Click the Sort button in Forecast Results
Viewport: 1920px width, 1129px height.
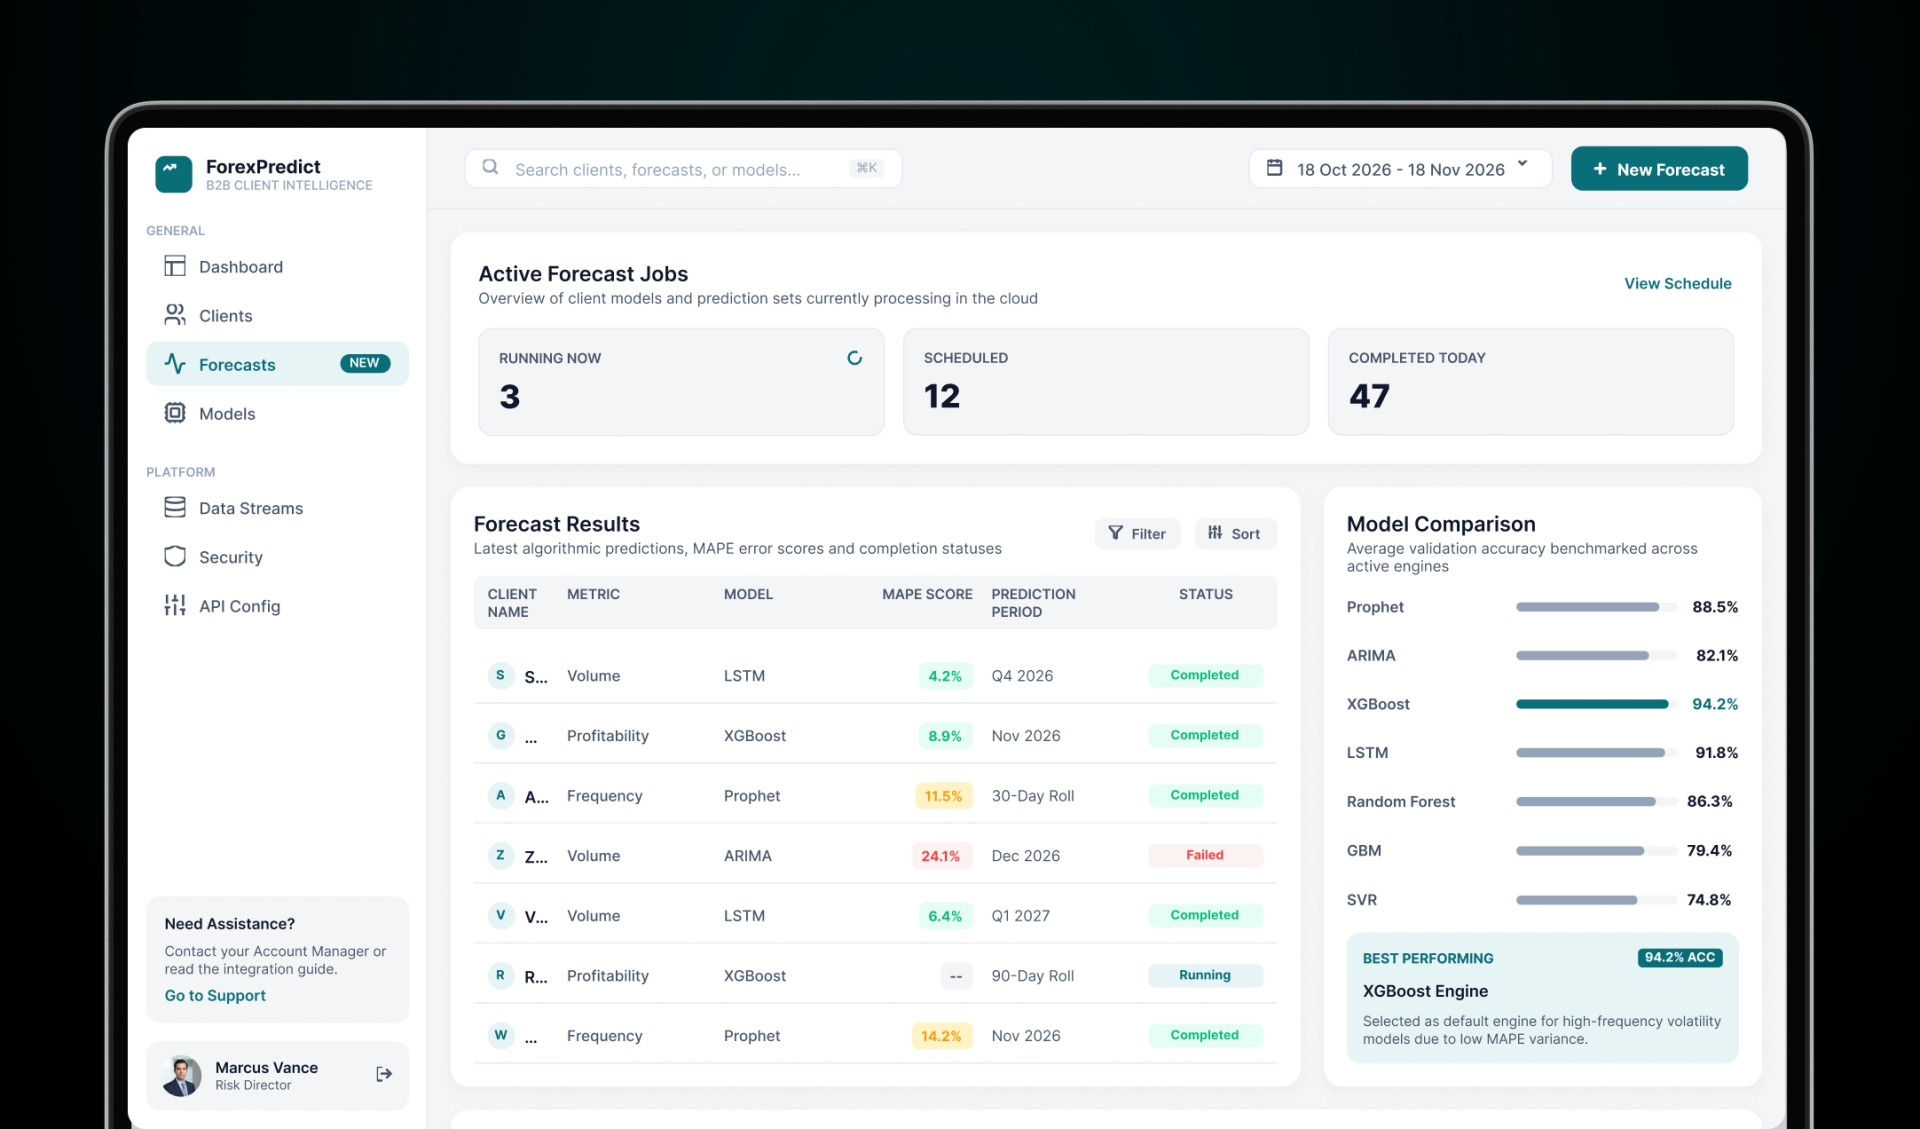[x=1235, y=534]
